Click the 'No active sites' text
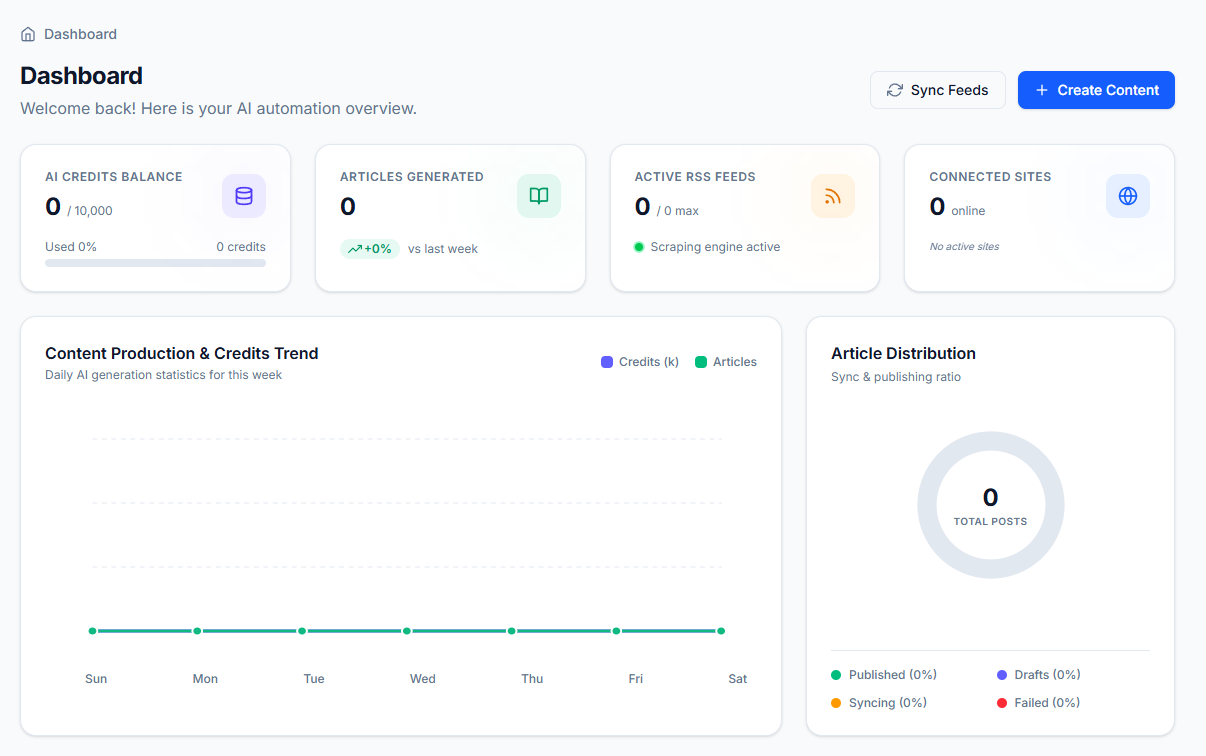The height and width of the screenshot is (756, 1206). 964,246
